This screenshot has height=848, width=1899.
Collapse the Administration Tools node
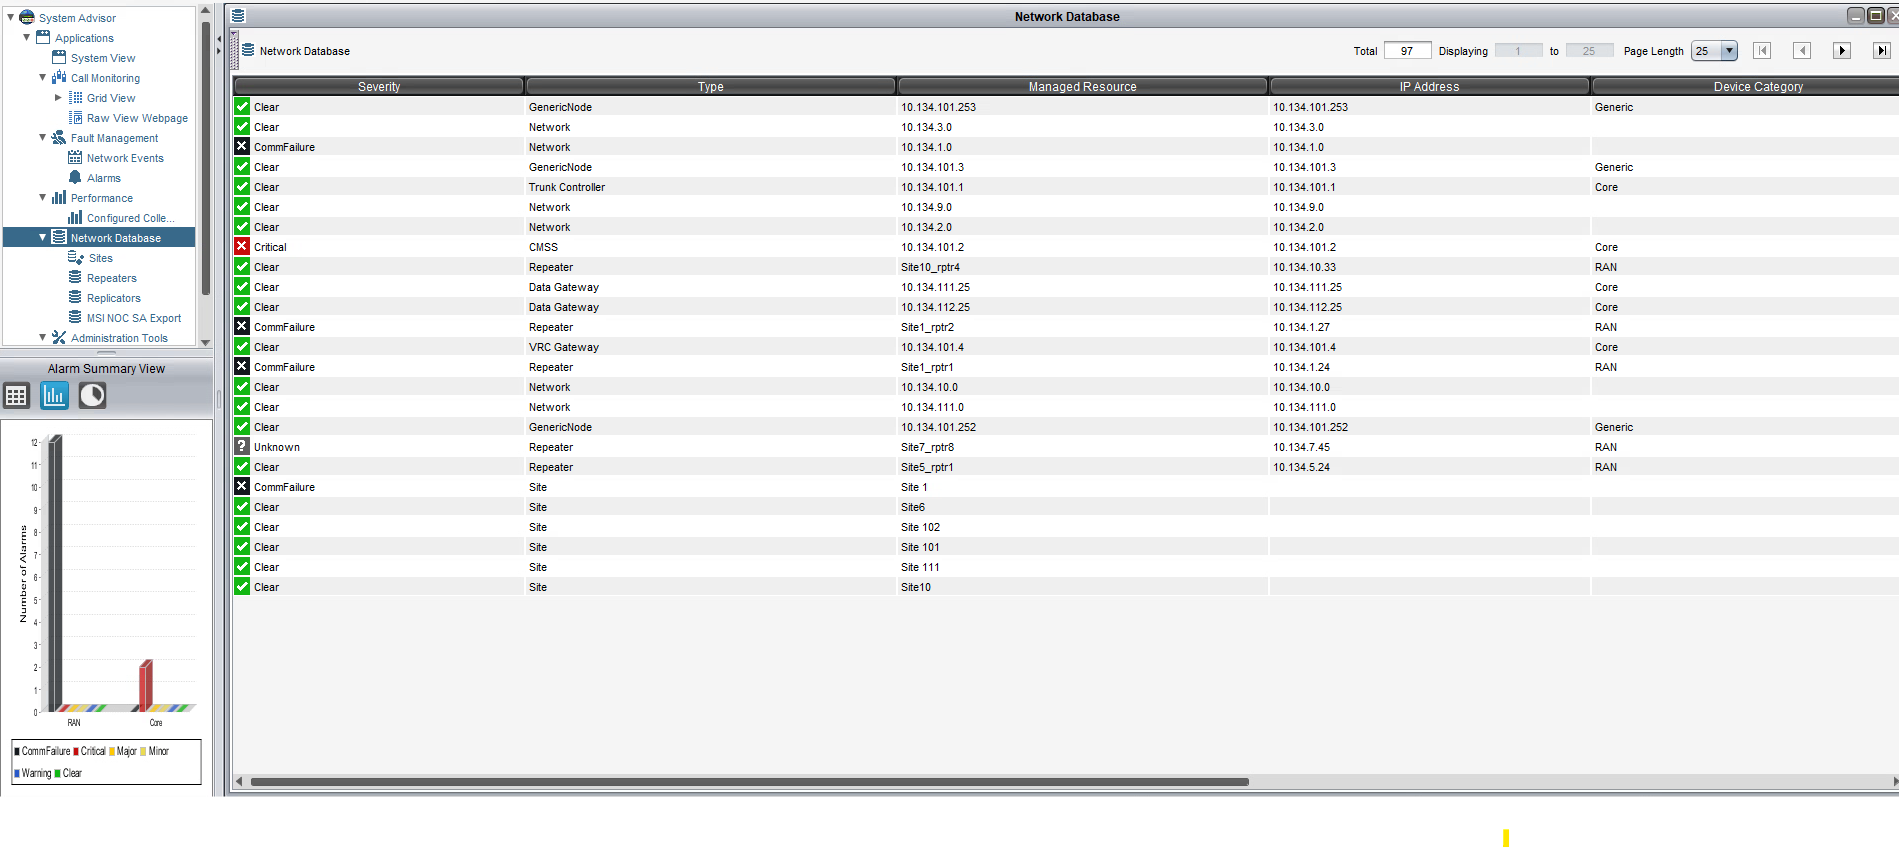[x=42, y=337]
